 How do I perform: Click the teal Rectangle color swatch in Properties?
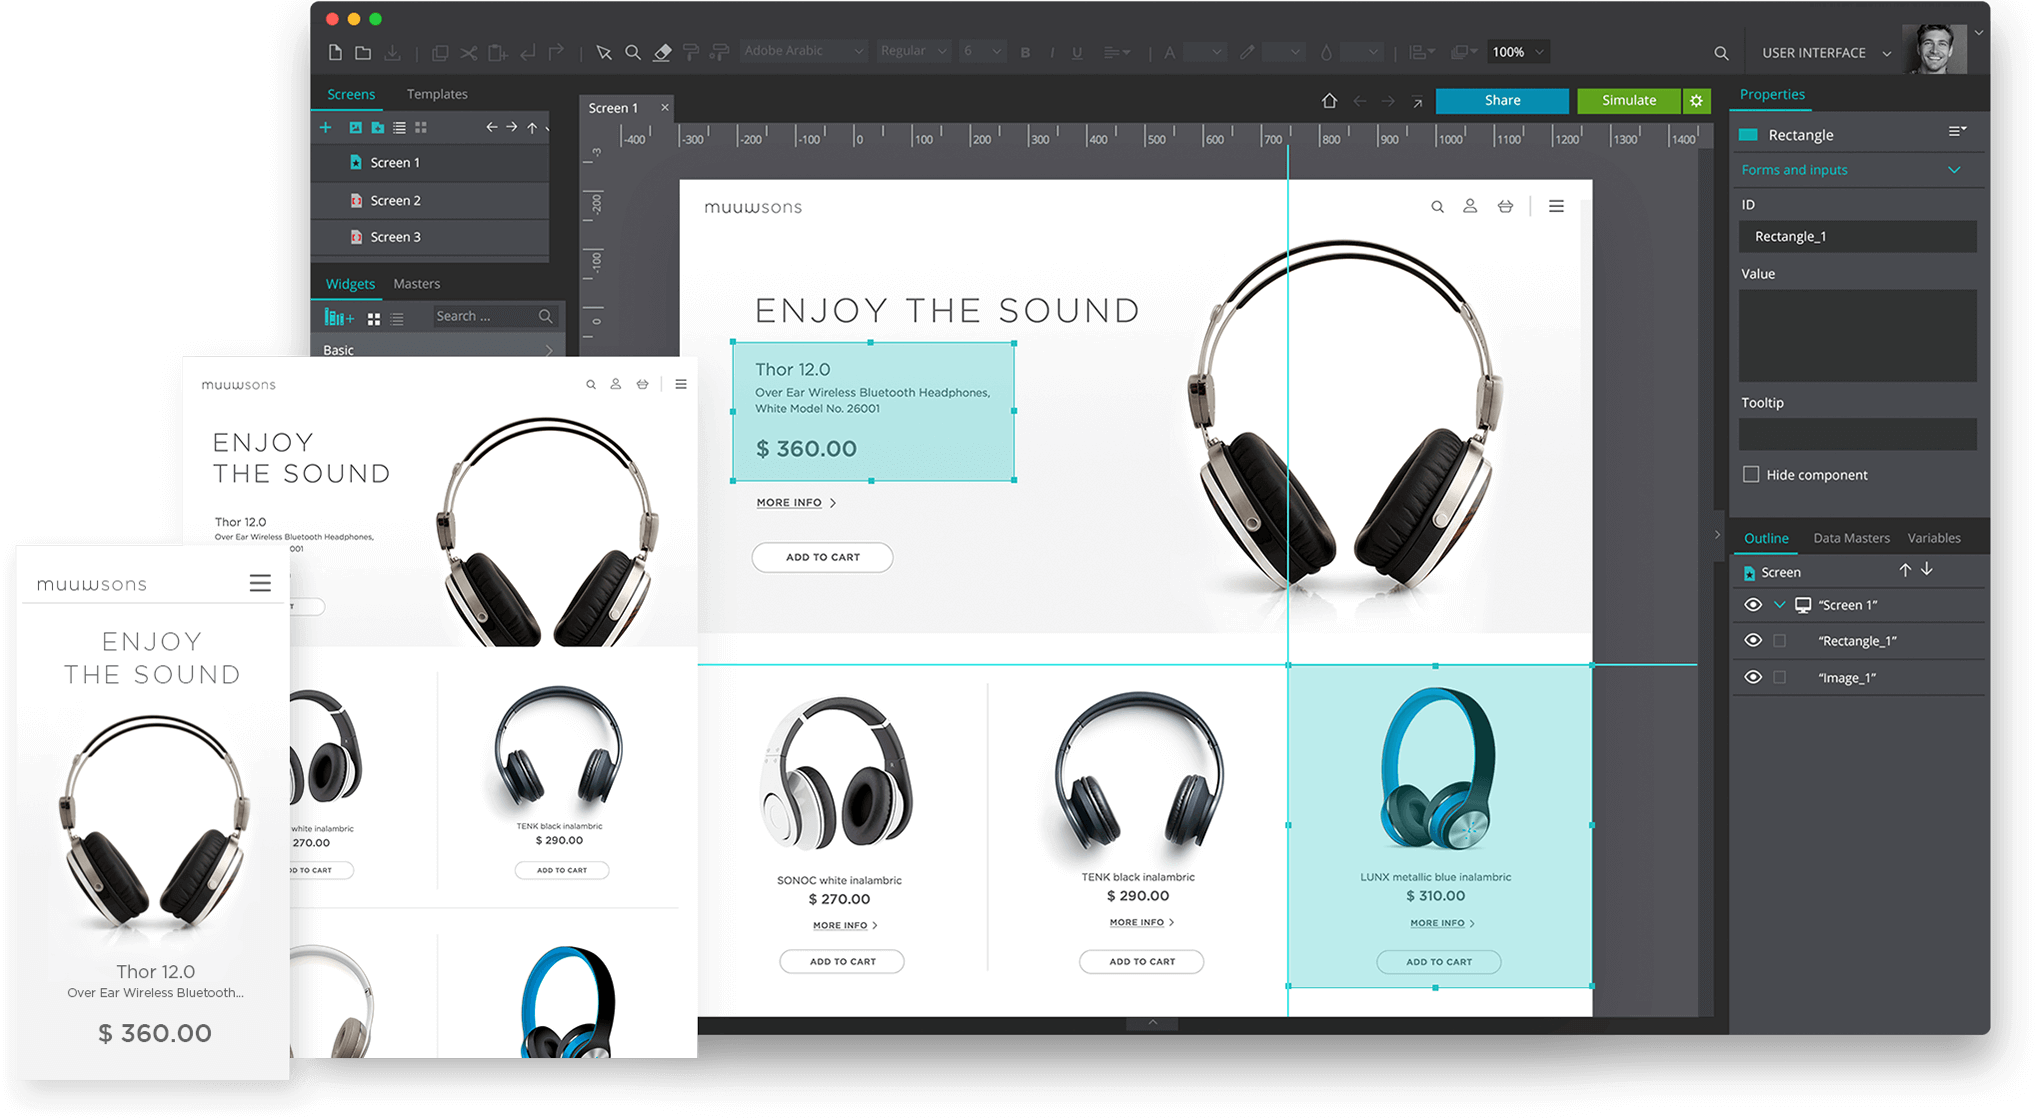1747,134
